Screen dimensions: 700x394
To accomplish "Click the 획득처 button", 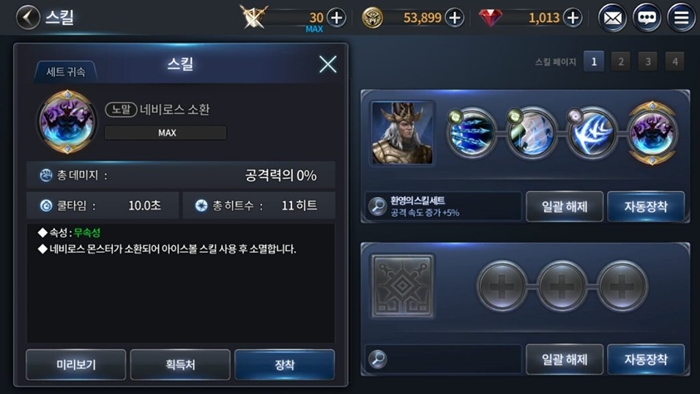I will (x=180, y=365).
